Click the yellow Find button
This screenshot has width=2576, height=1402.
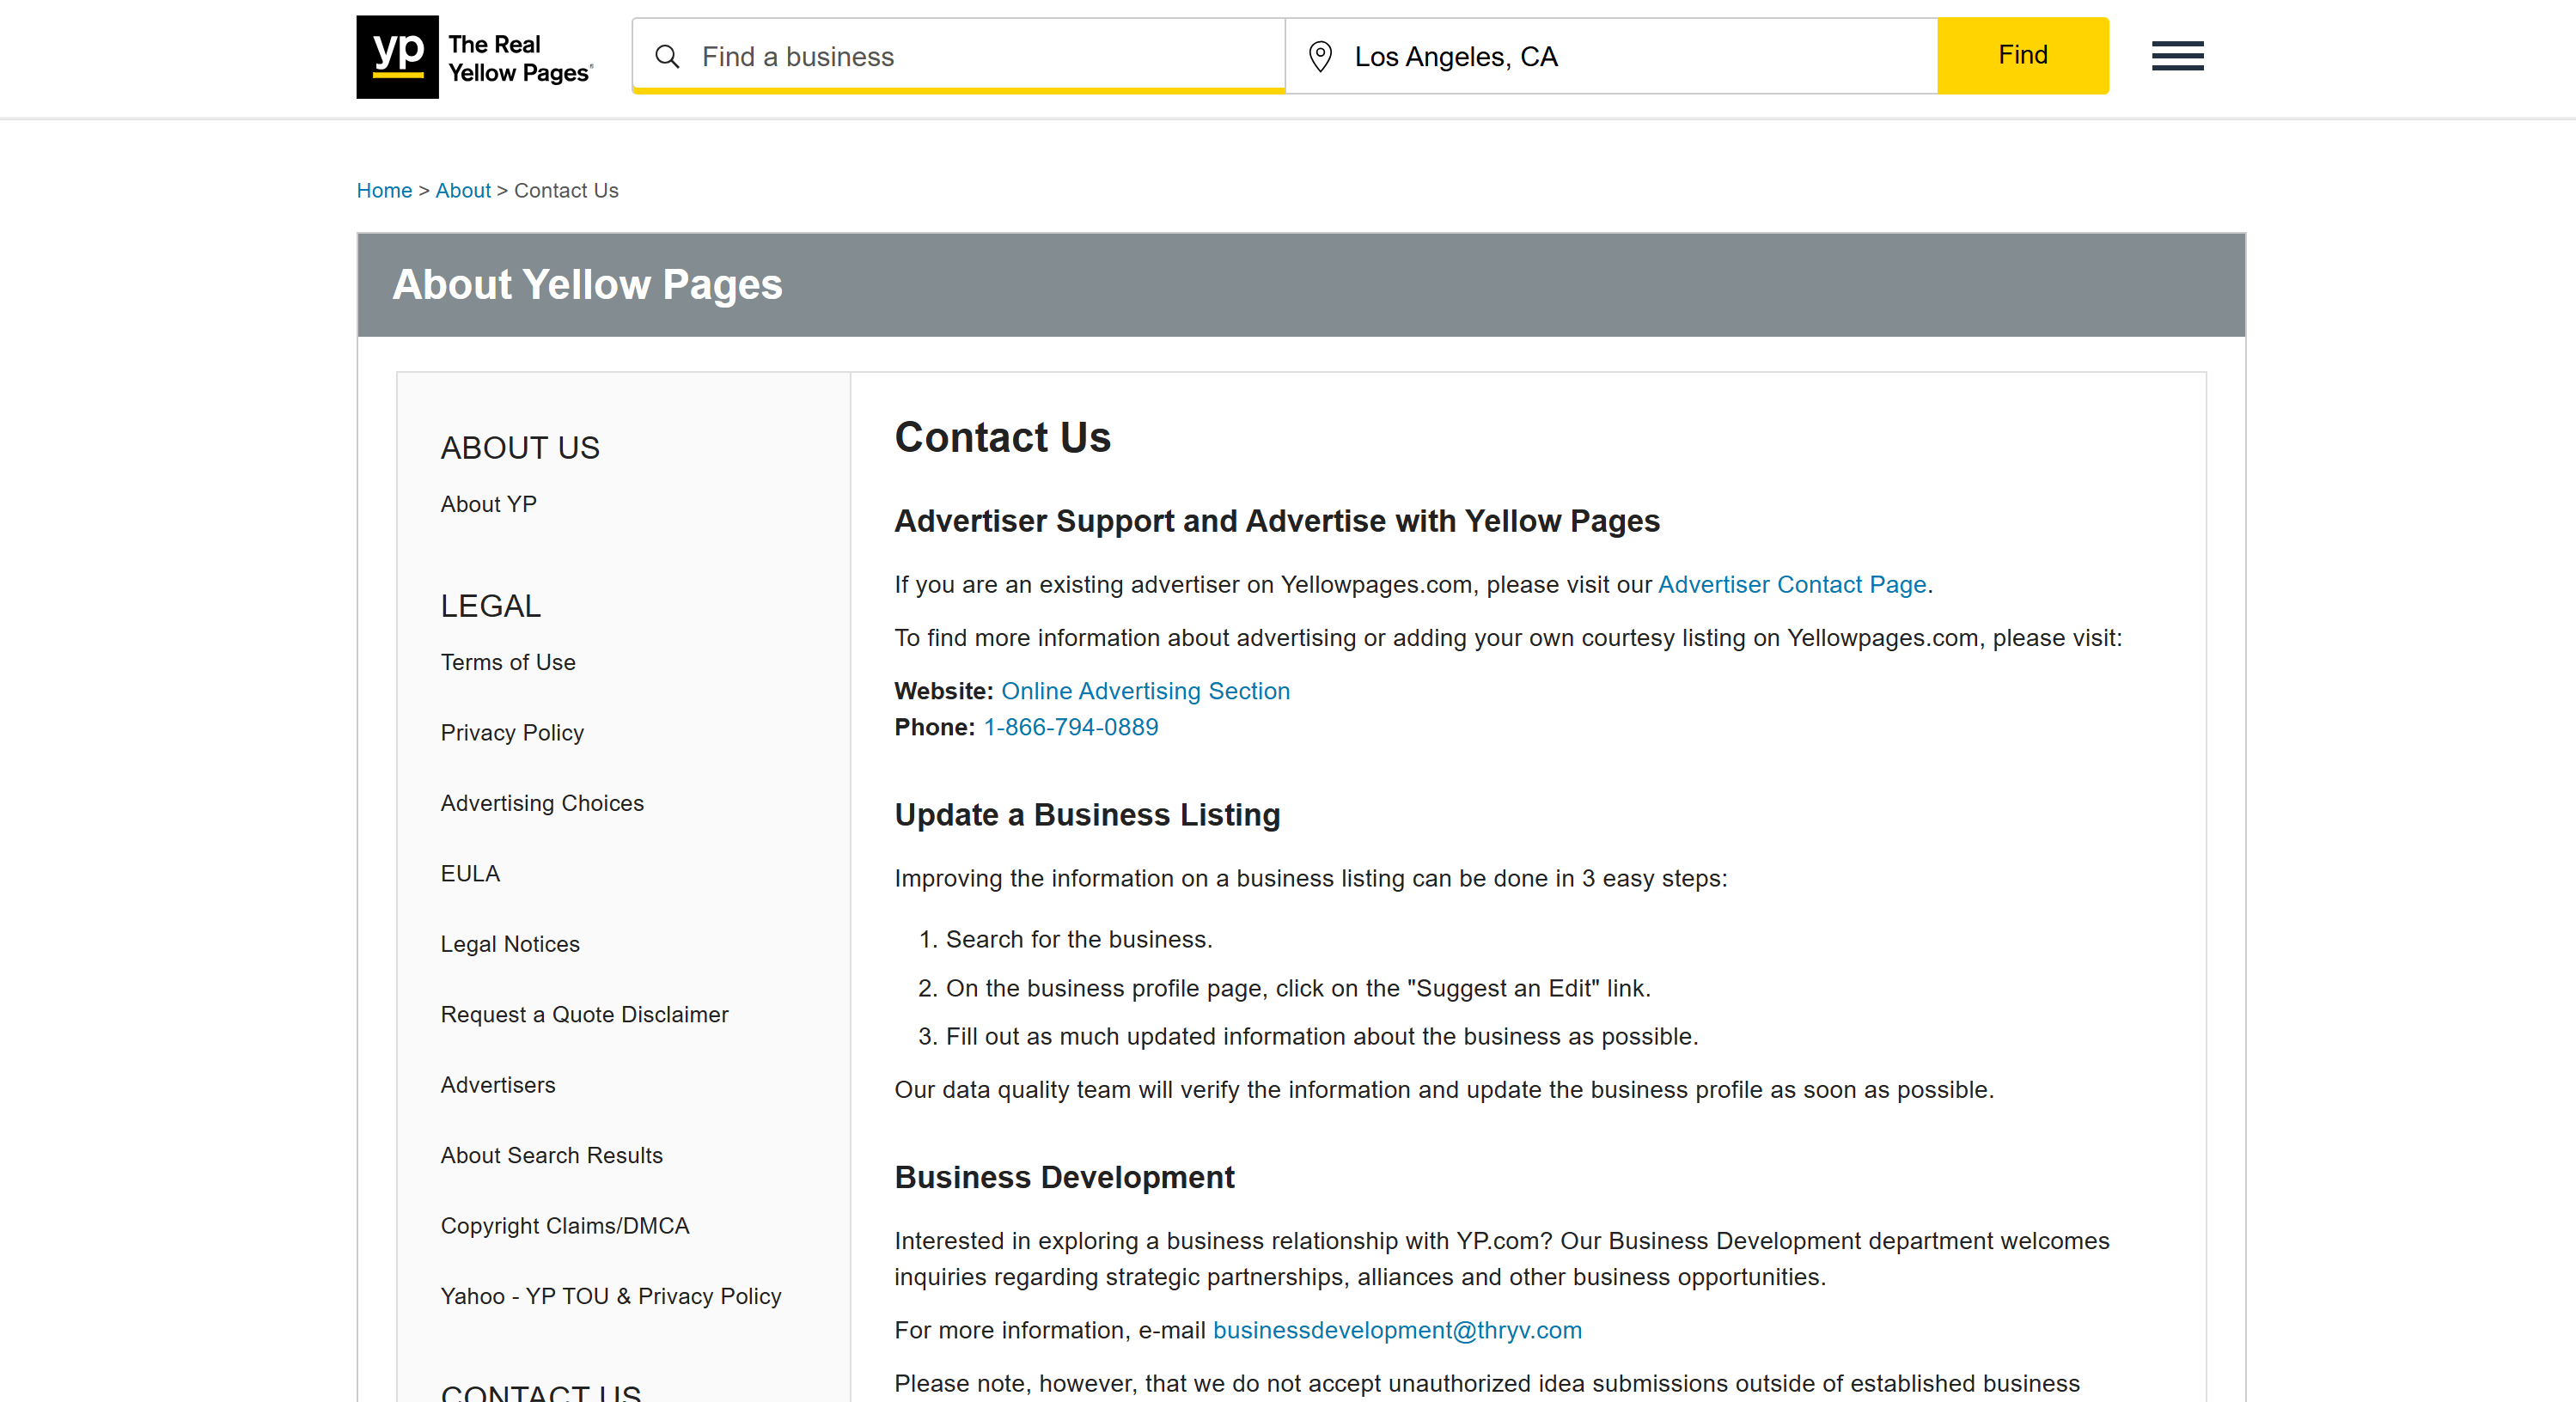(x=2022, y=55)
